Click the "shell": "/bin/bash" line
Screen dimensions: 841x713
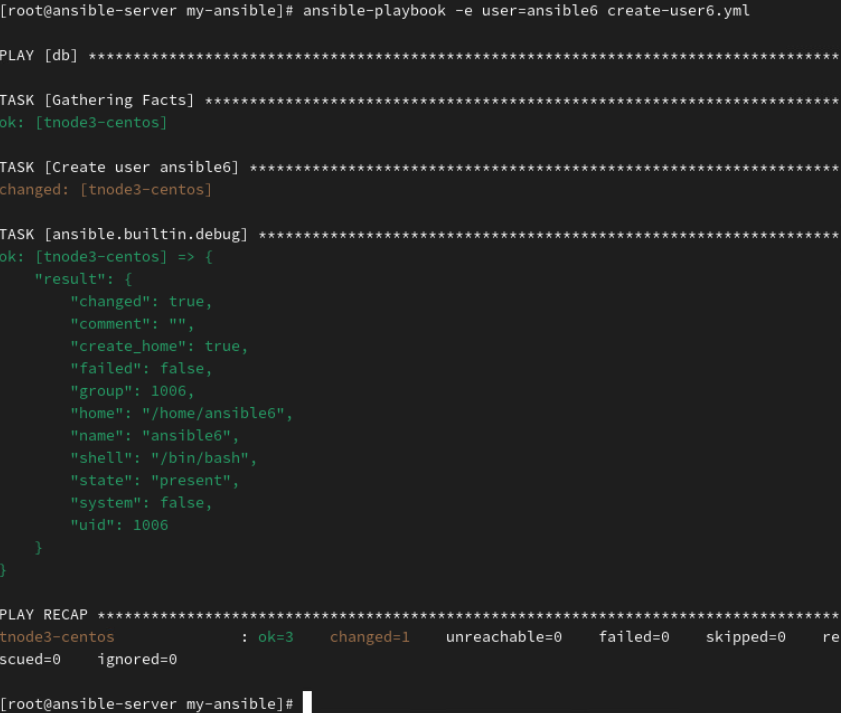tap(164, 458)
